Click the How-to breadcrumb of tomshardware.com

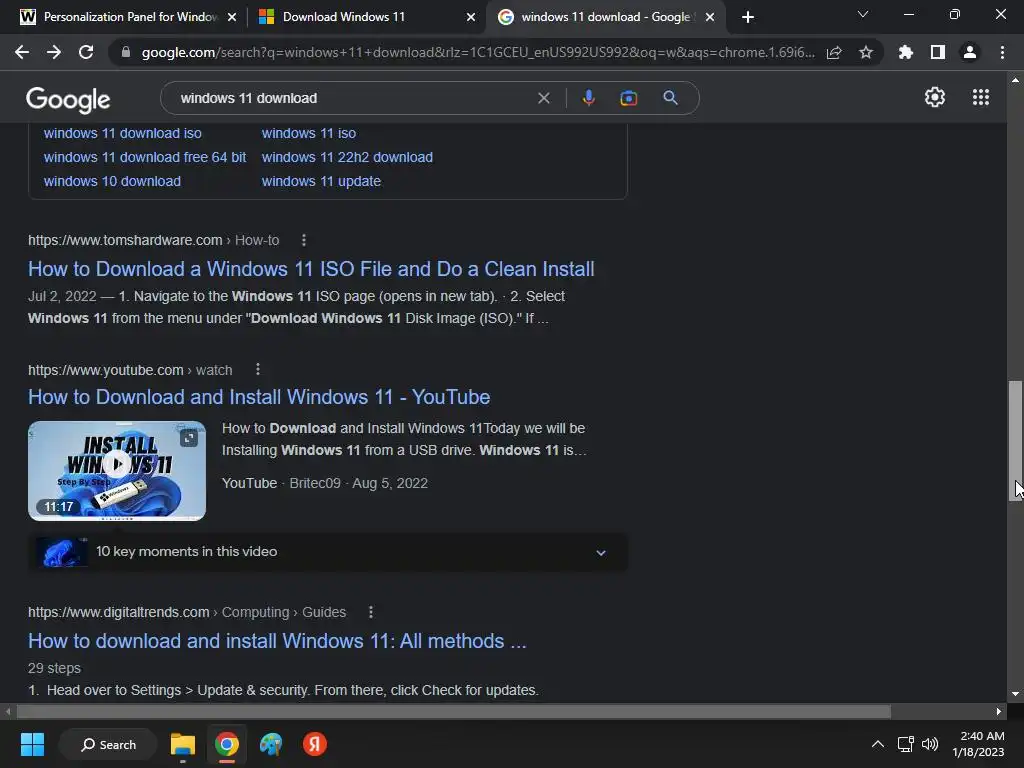coord(257,240)
